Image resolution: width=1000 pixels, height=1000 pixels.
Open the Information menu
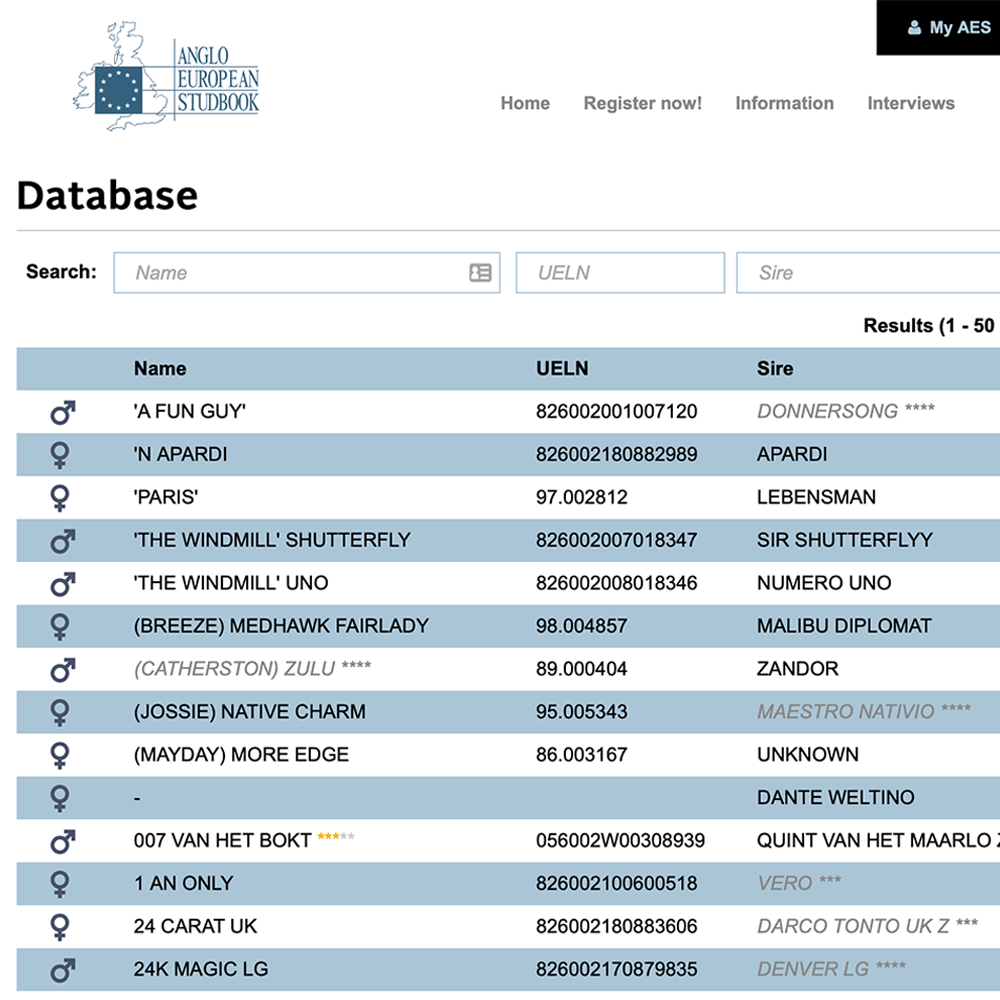pos(784,103)
